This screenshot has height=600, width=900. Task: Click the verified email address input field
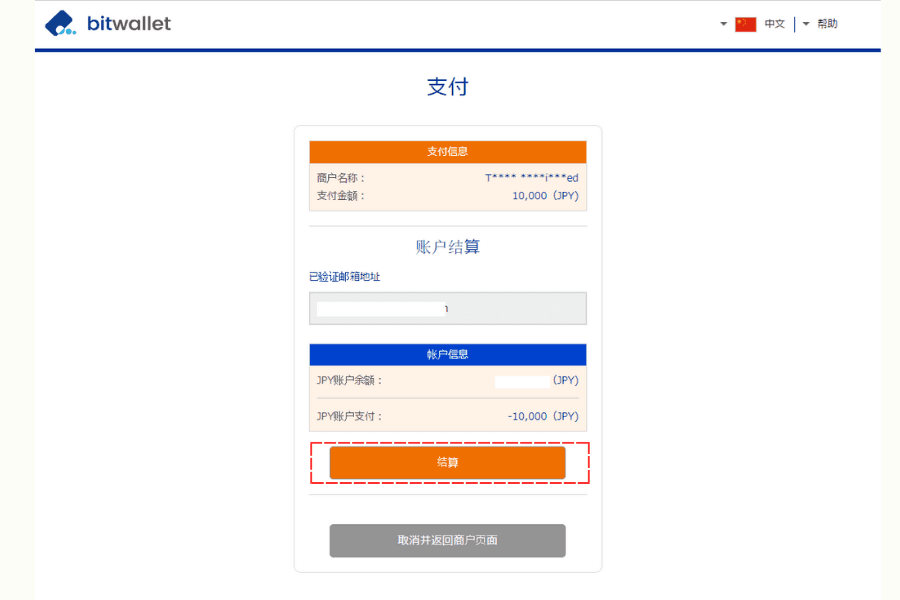coord(447,308)
